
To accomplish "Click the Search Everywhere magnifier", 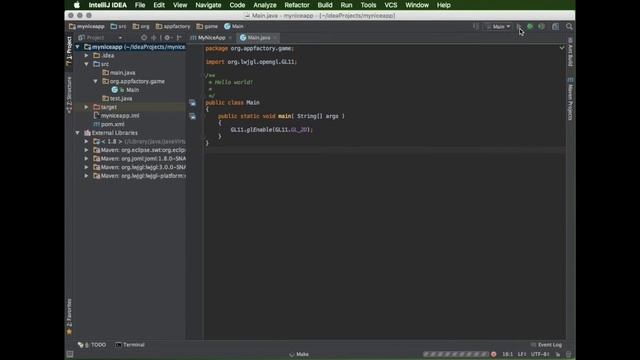I will coord(569,27).
